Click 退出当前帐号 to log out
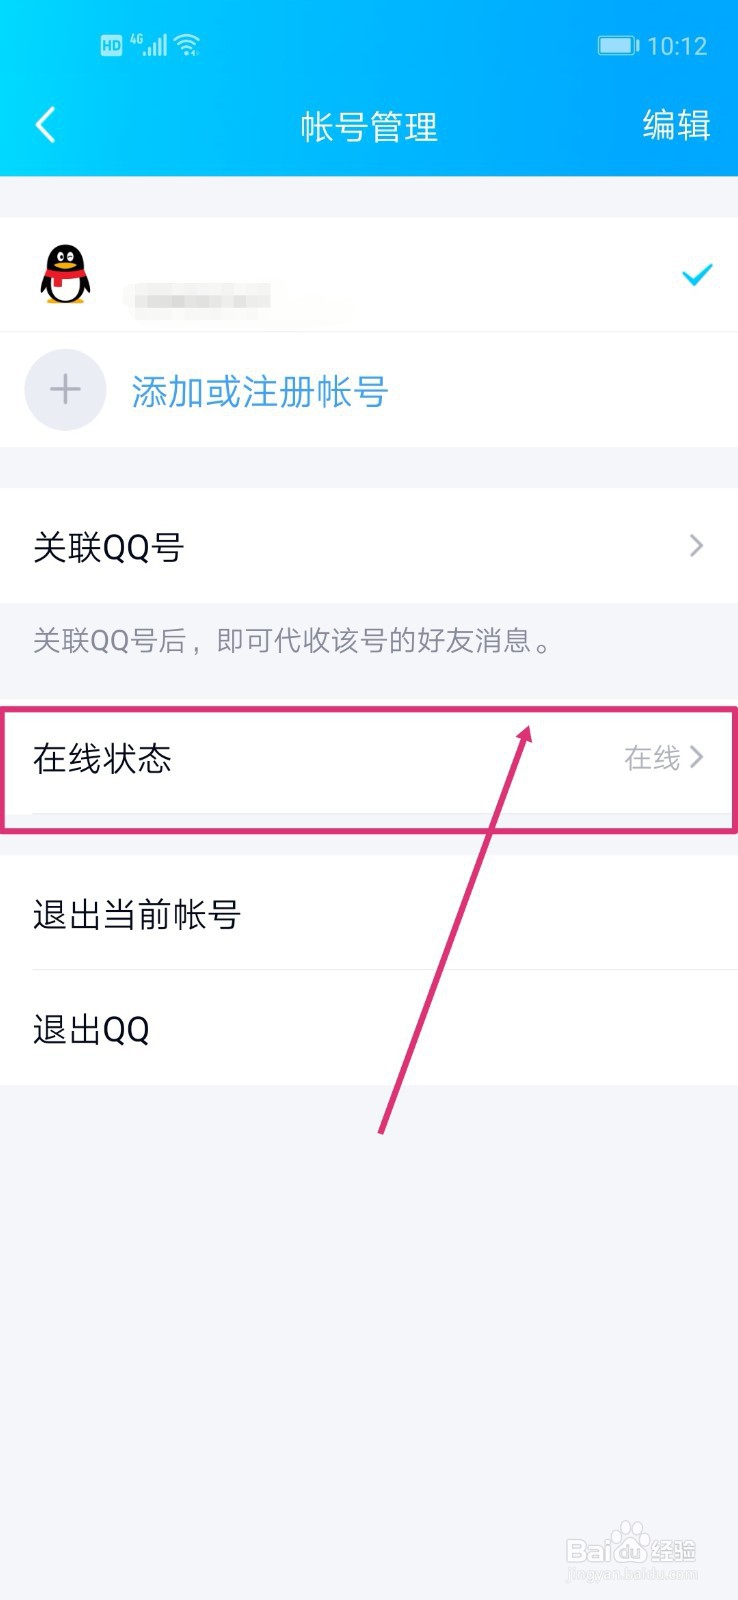Viewport: 738px width, 1600px height. pos(137,914)
